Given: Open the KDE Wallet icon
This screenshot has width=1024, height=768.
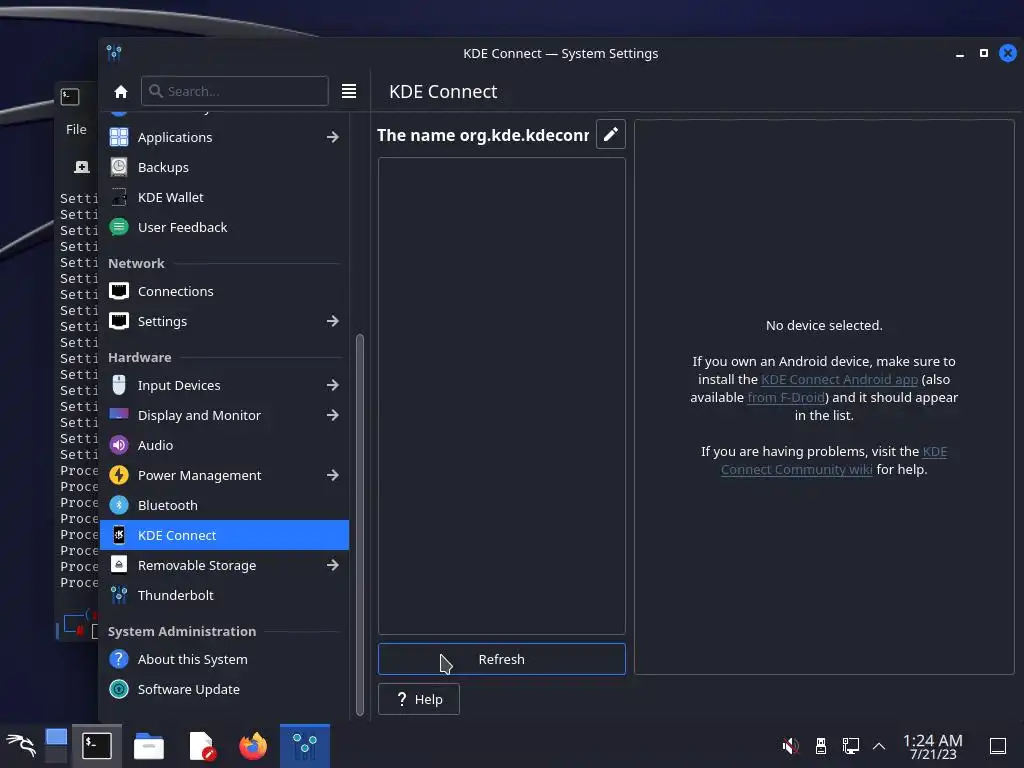Looking at the screenshot, I should click(119, 197).
